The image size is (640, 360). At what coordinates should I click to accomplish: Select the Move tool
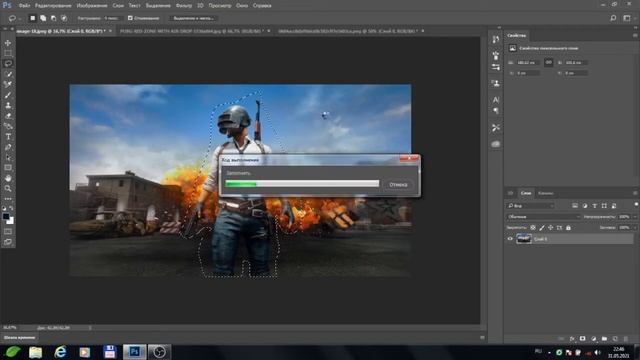coord(8,43)
